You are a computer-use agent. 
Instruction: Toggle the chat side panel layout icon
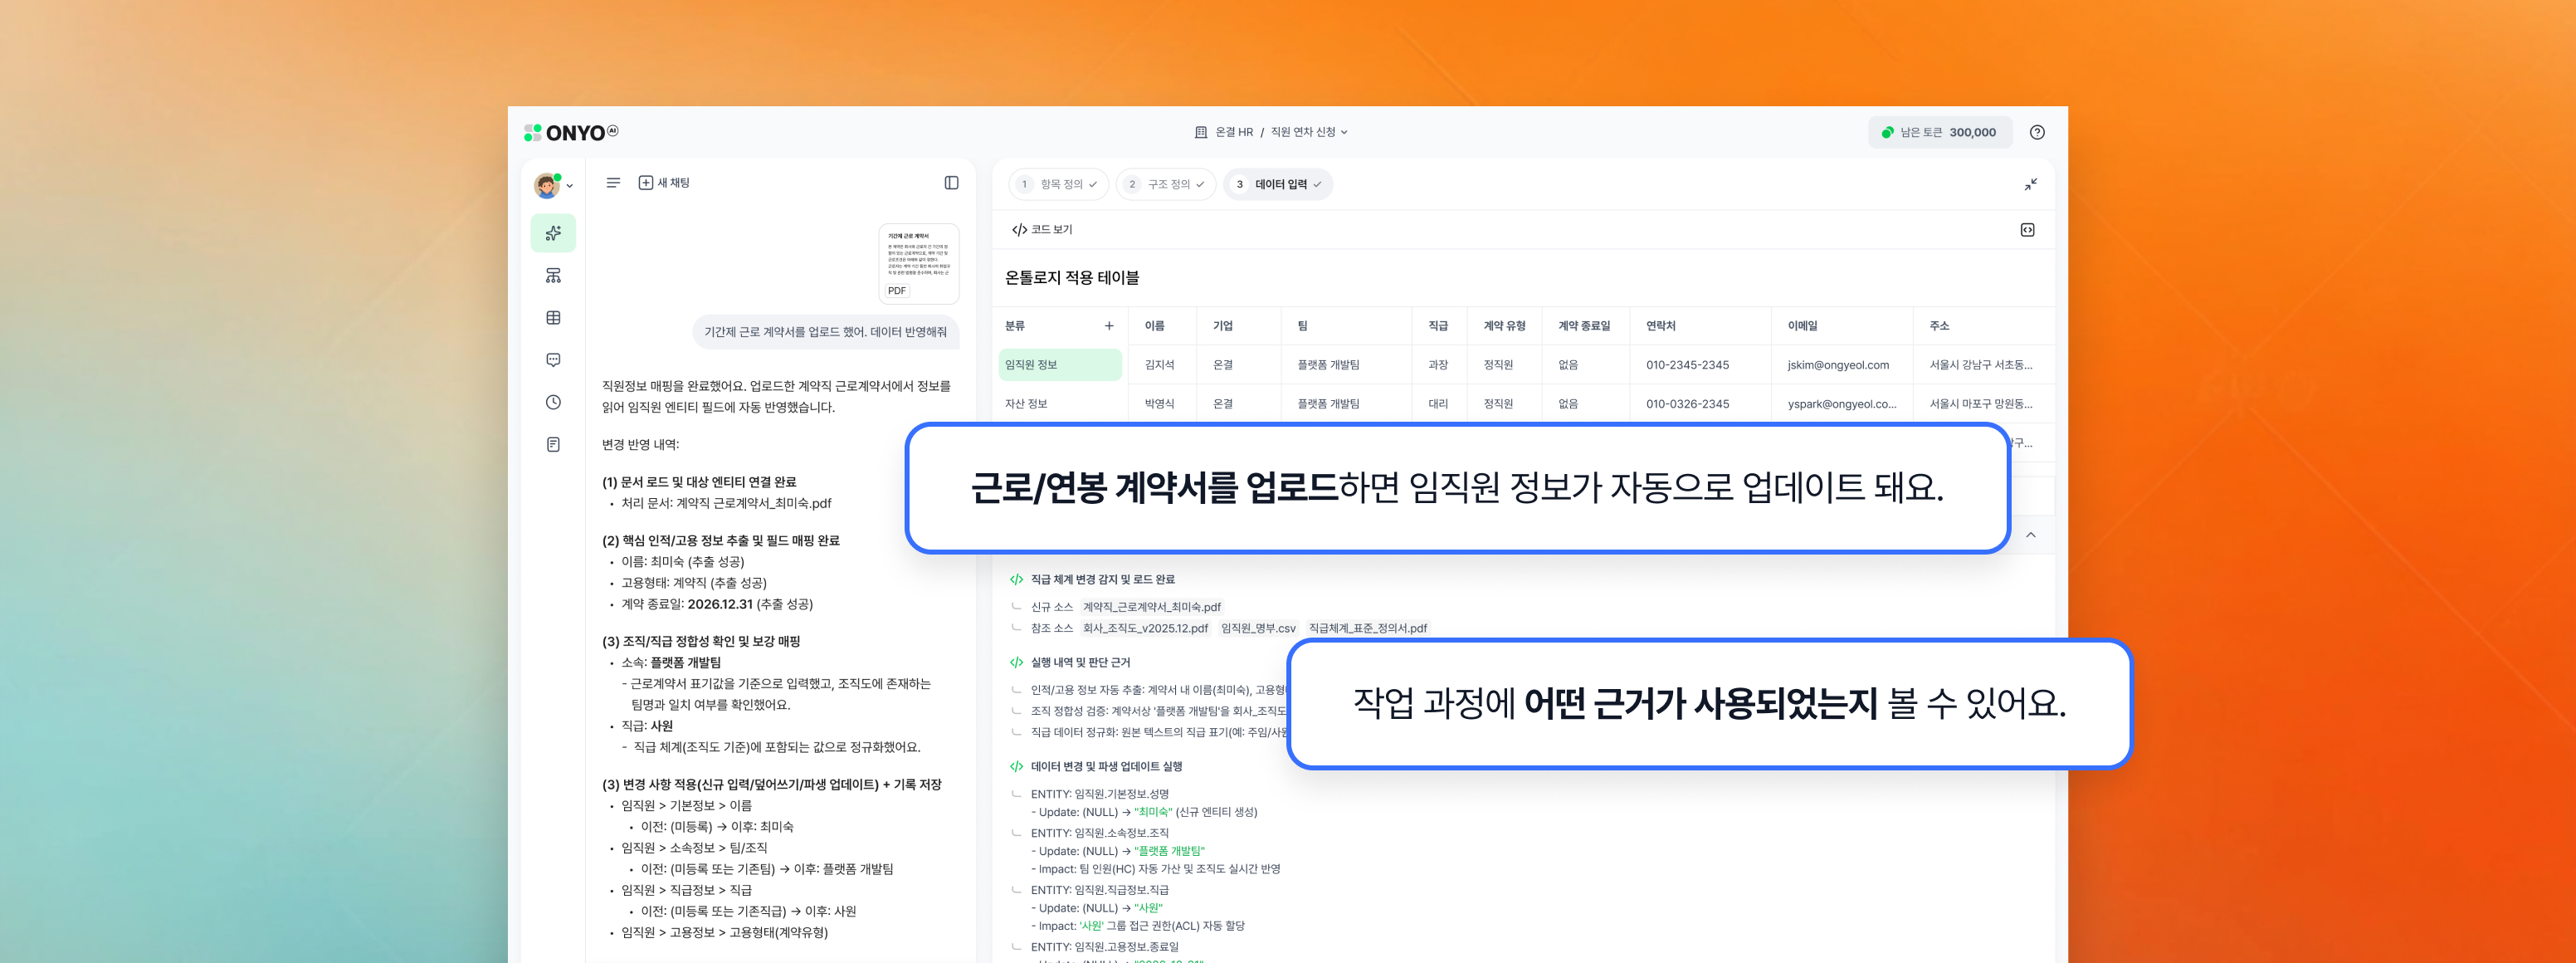click(x=951, y=183)
